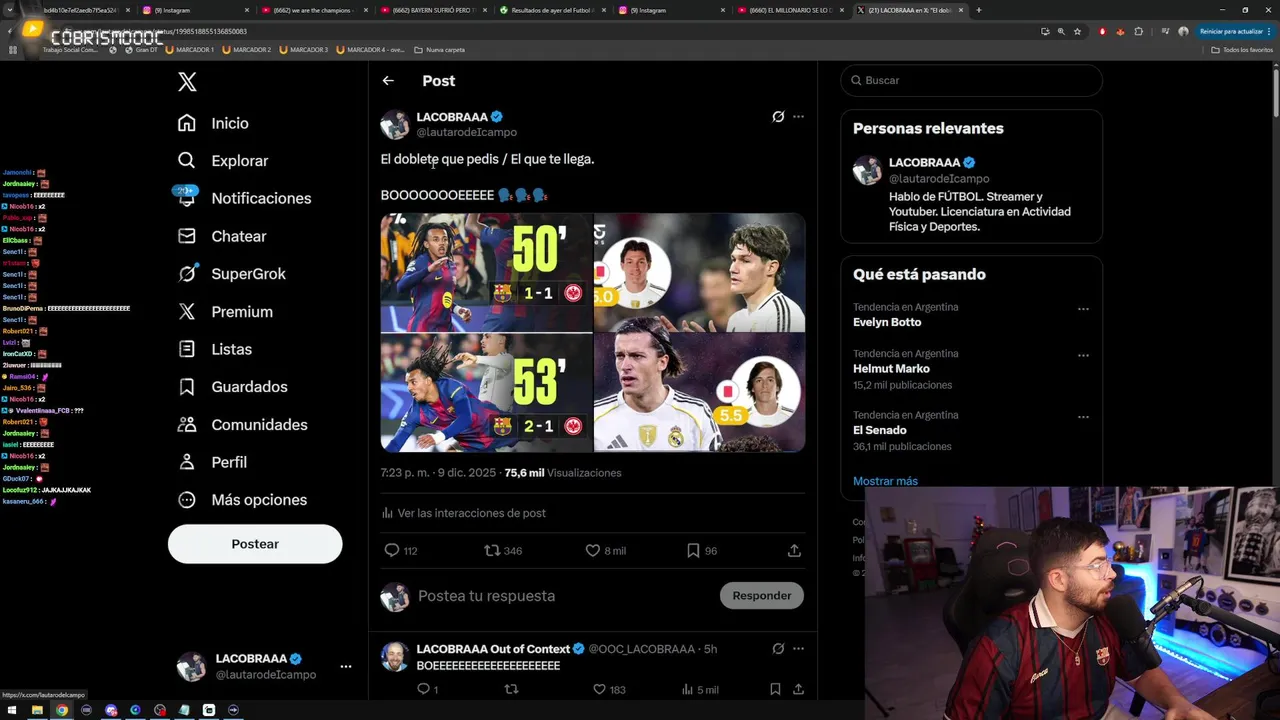Viewport: 1280px width, 720px height.
Task: Open the Grok icon on the Out of Context reply
Action: coord(778,649)
